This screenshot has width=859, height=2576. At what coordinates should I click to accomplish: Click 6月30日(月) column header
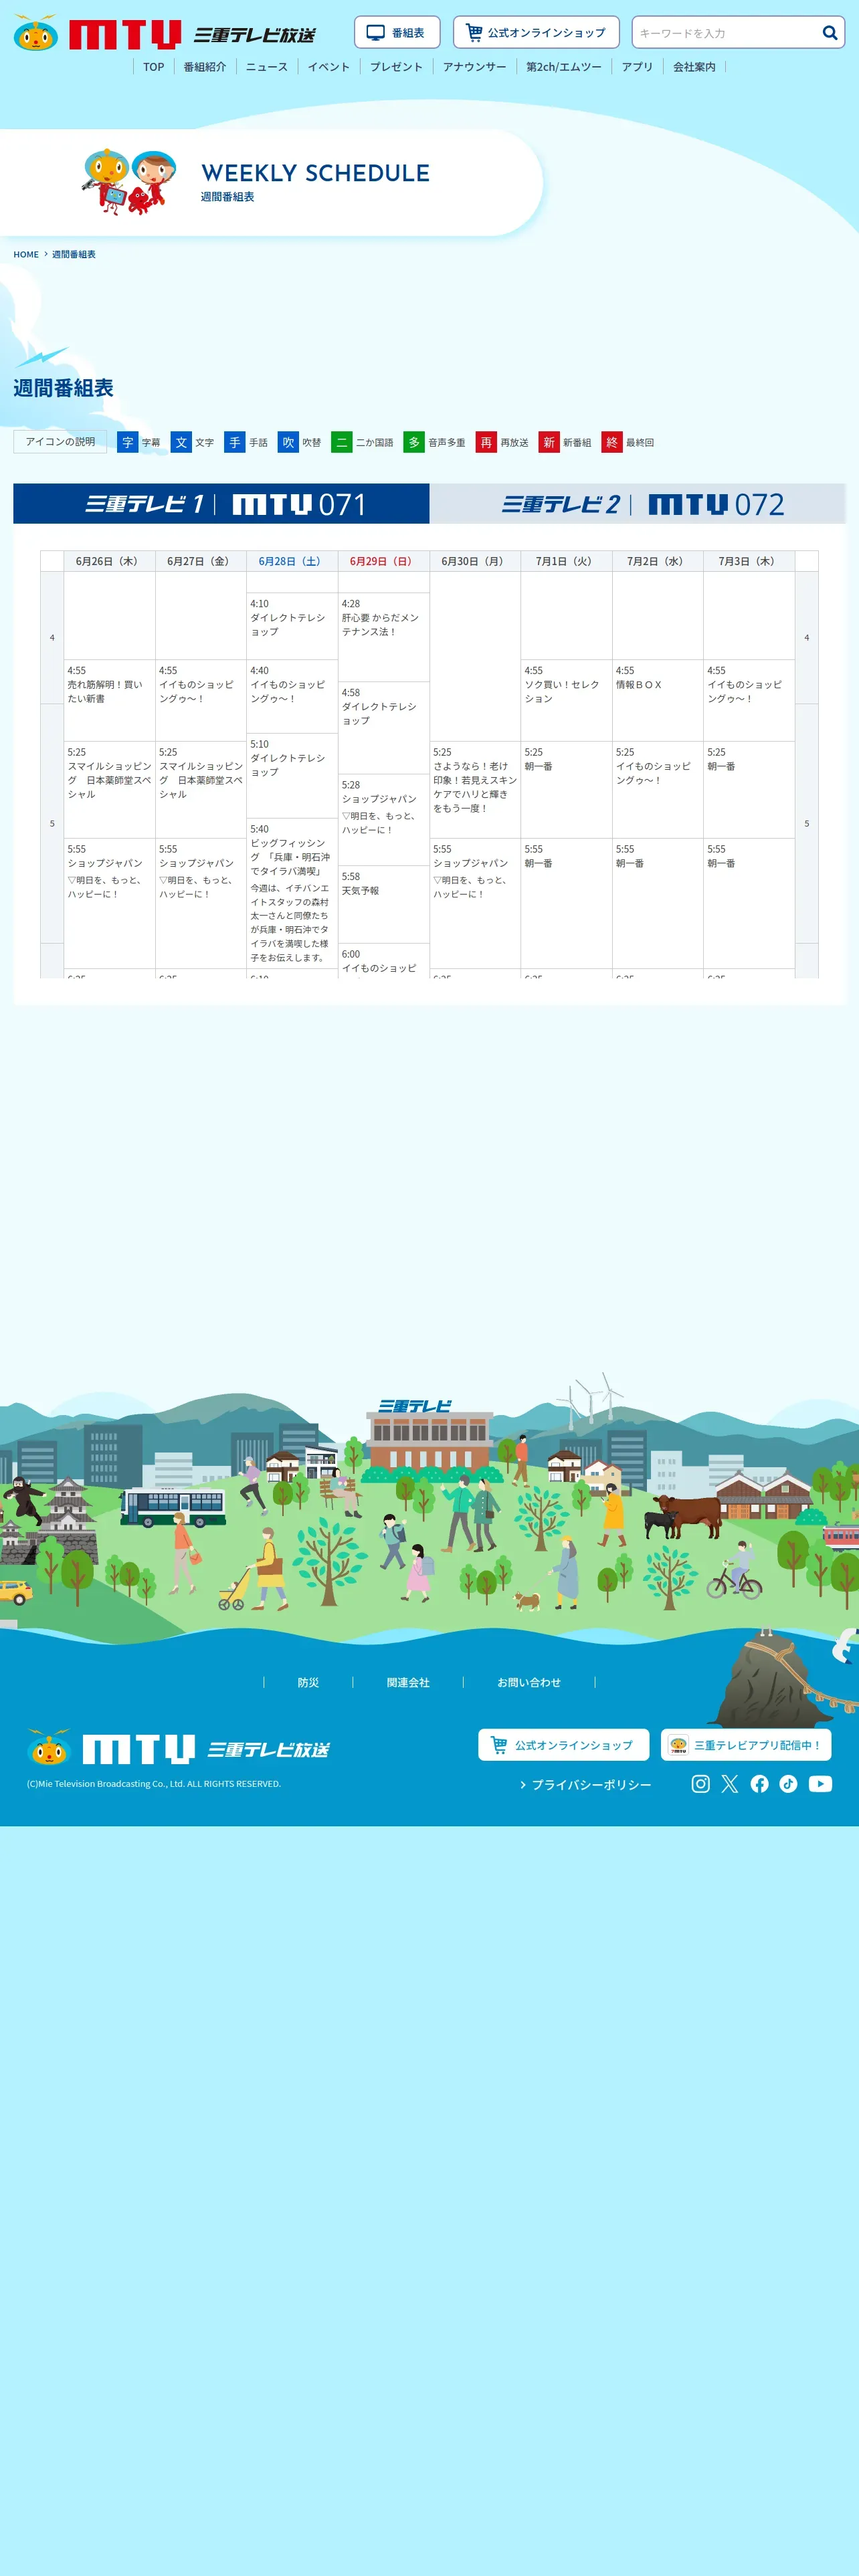tap(474, 561)
